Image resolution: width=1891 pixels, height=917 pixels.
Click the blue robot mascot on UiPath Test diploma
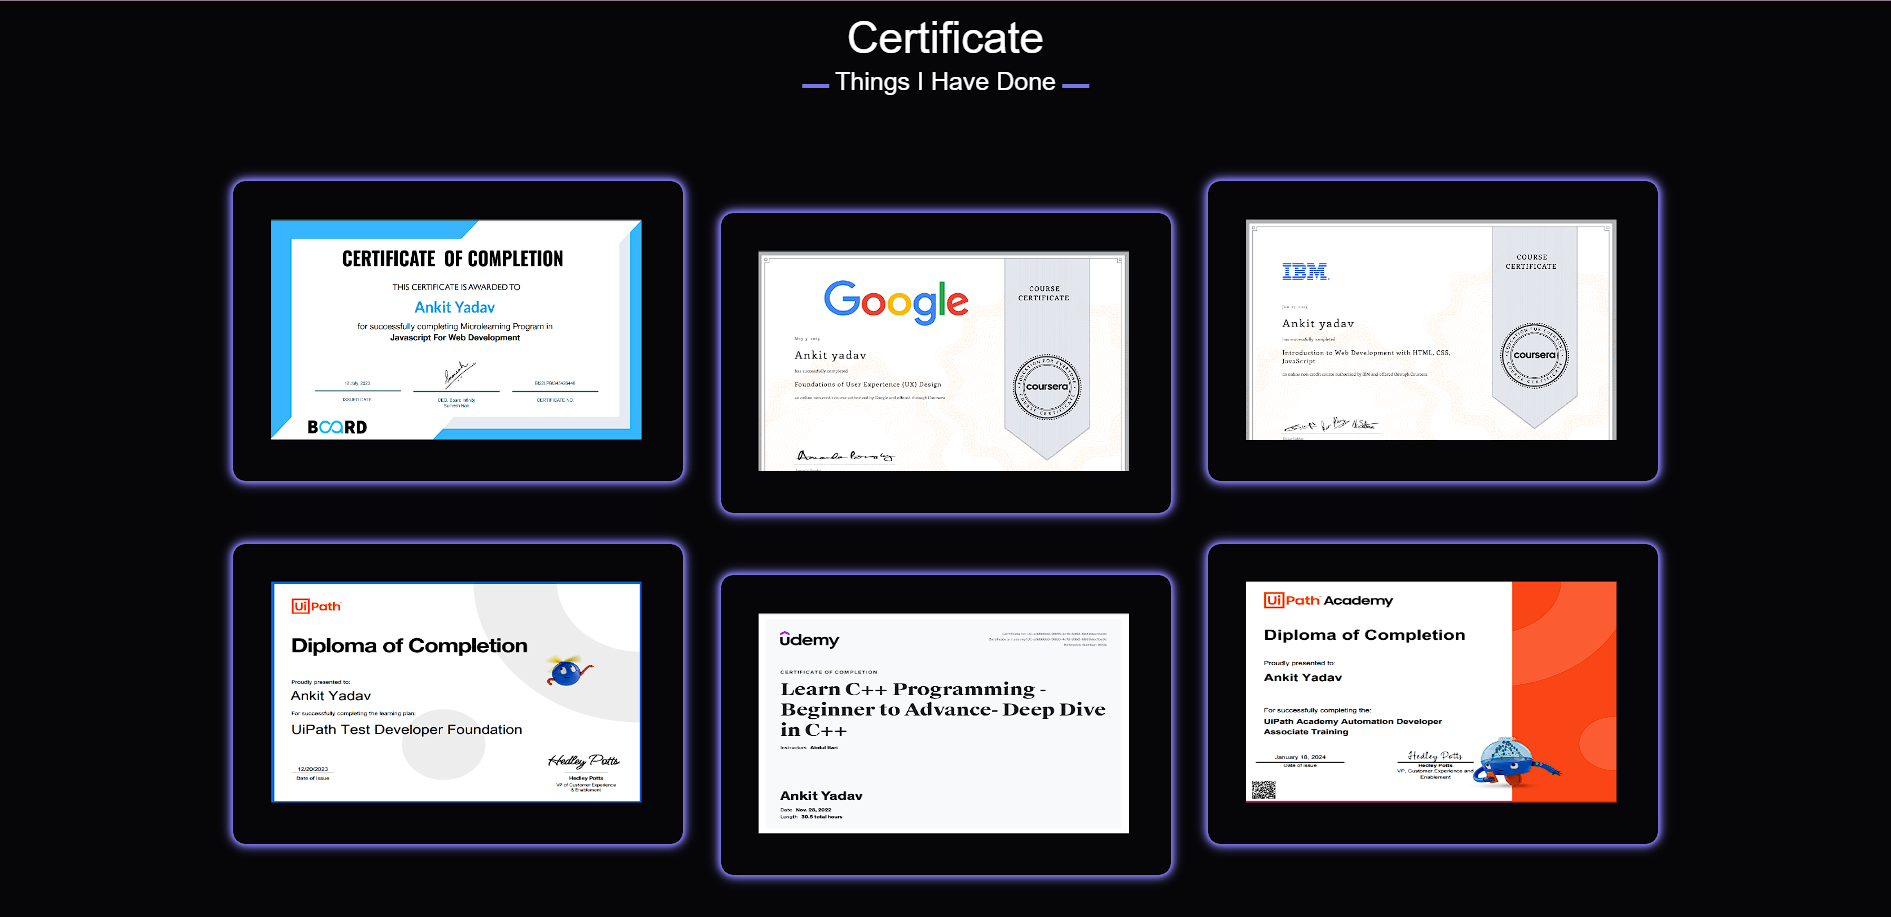coord(569,670)
